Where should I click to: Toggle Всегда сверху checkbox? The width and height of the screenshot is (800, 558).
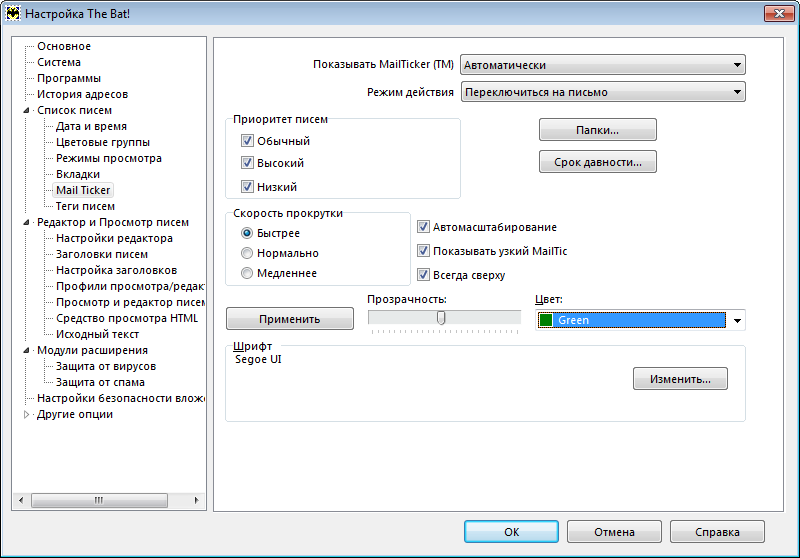[423, 275]
